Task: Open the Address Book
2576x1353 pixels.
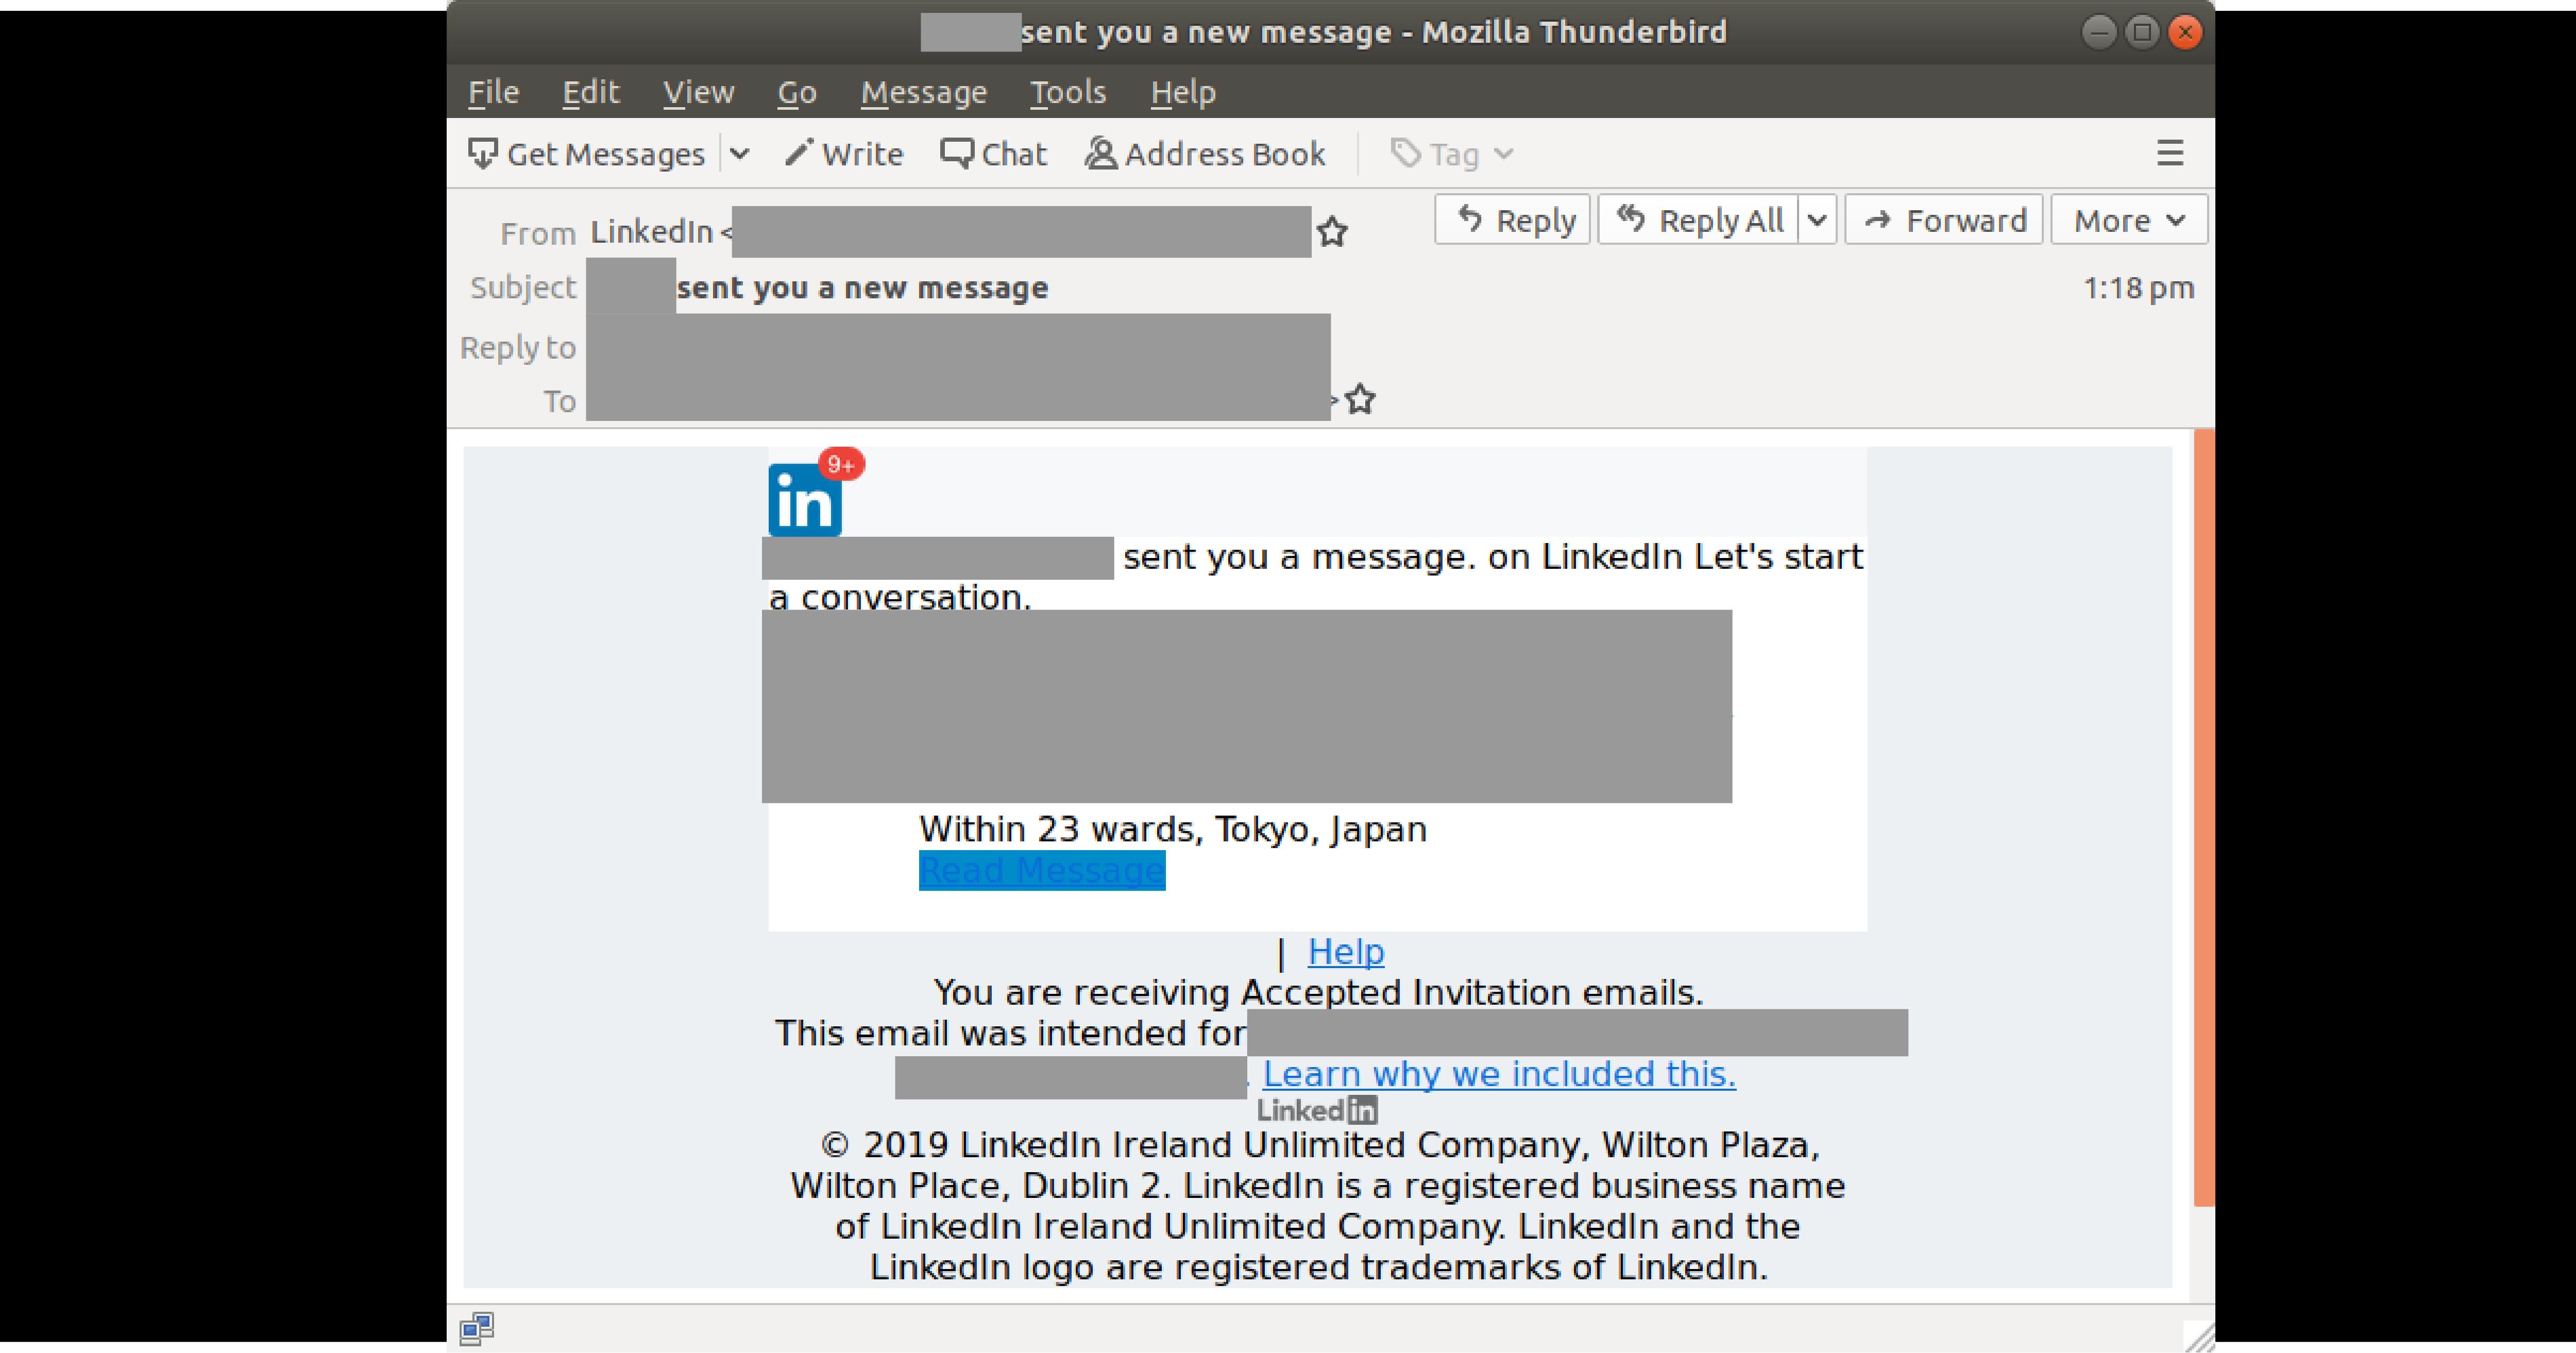Action: (x=1205, y=154)
